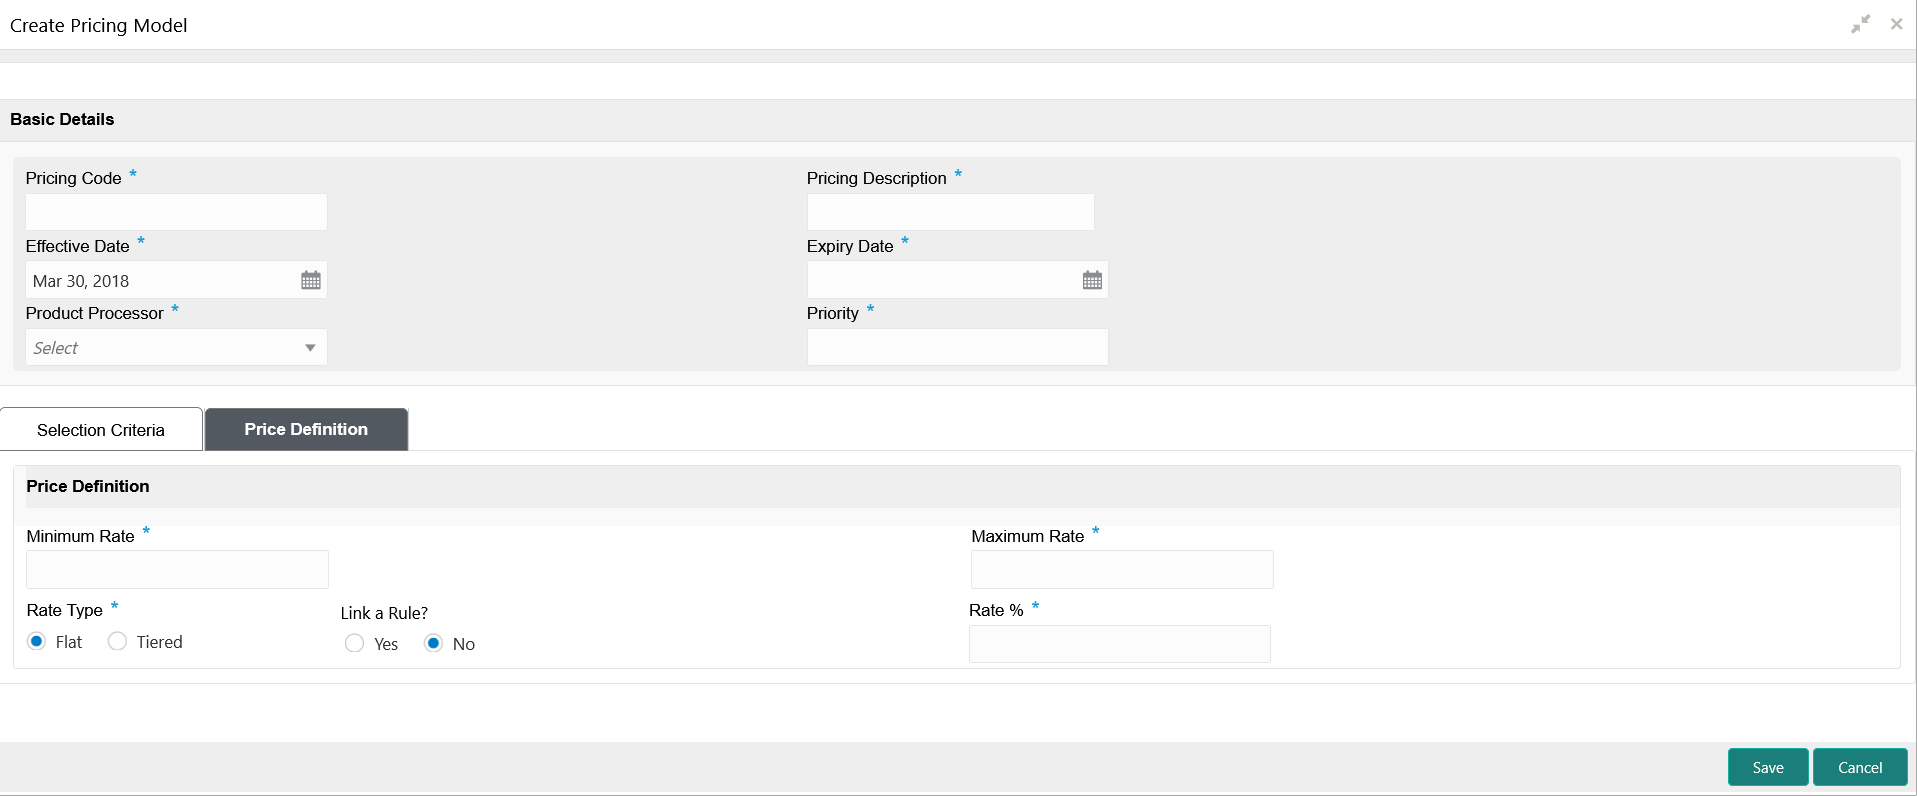This screenshot has height=796, width=1917.
Task: Collapse the Create Pricing Model dialog
Action: pyautogui.click(x=1860, y=25)
